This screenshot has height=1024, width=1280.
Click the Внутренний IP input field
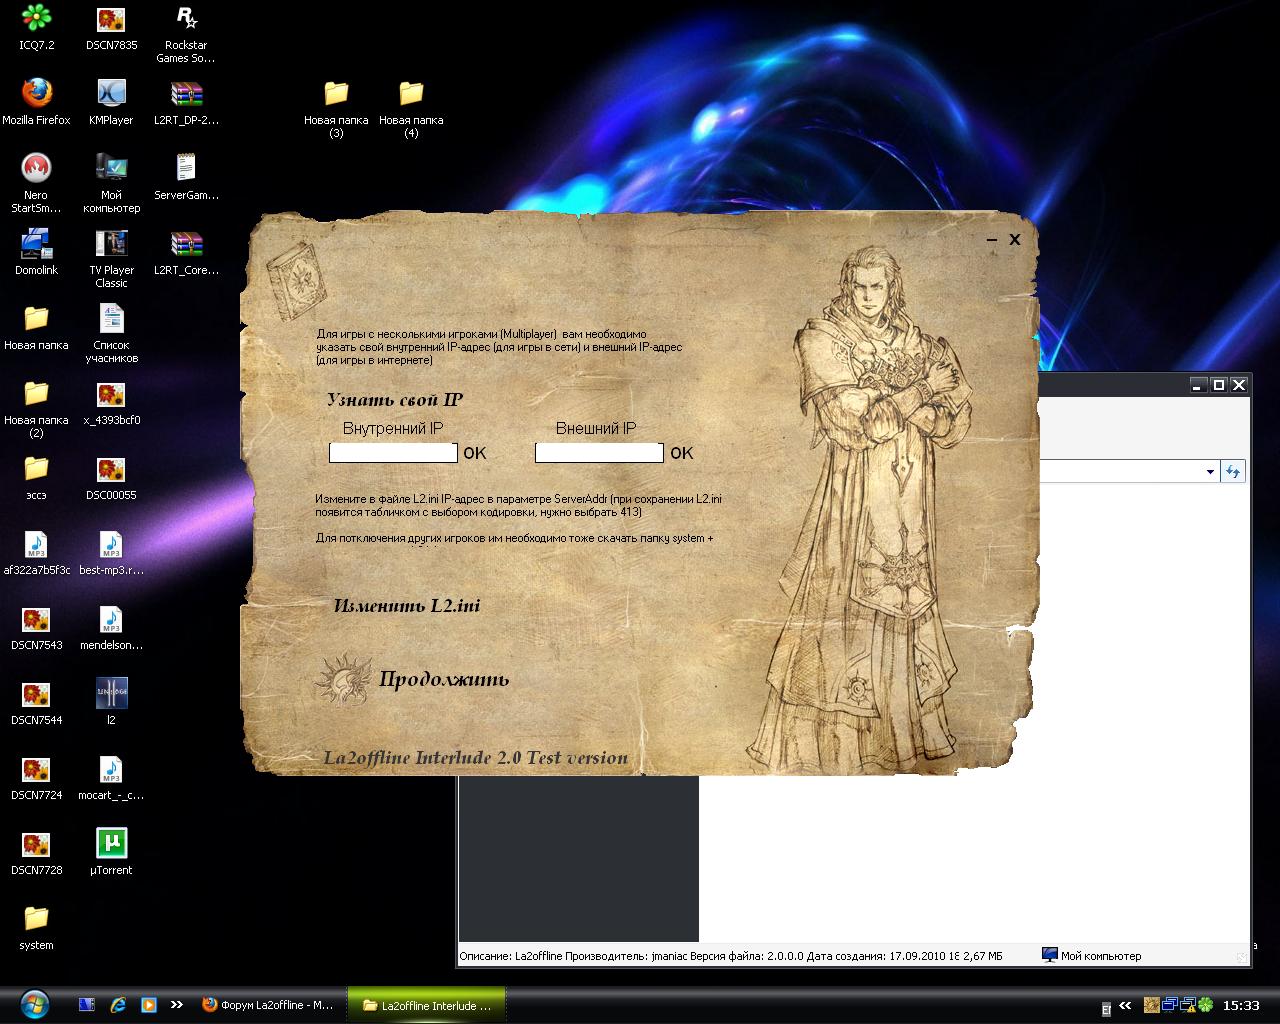(x=393, y=453)
